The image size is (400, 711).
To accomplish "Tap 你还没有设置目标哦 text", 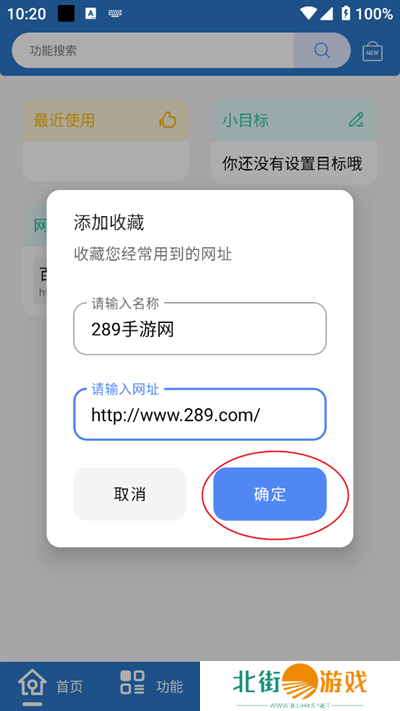I will 292,164.
